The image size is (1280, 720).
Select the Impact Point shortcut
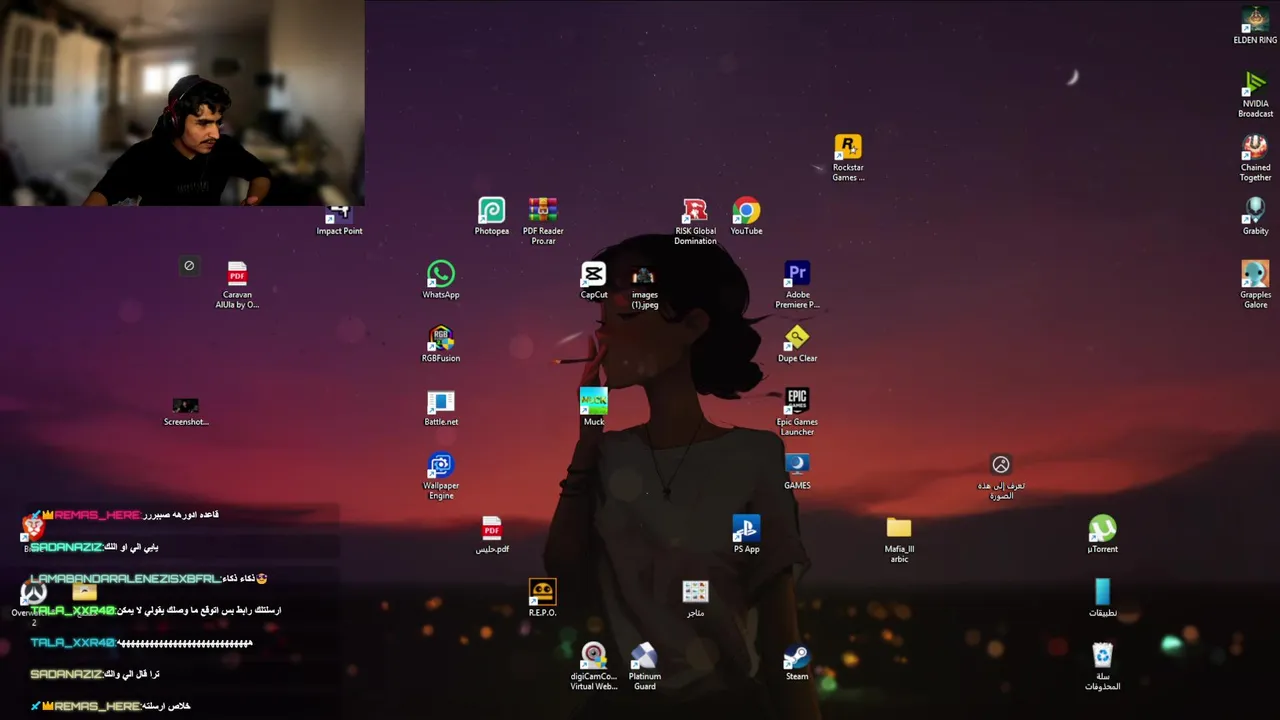(339, 221)
